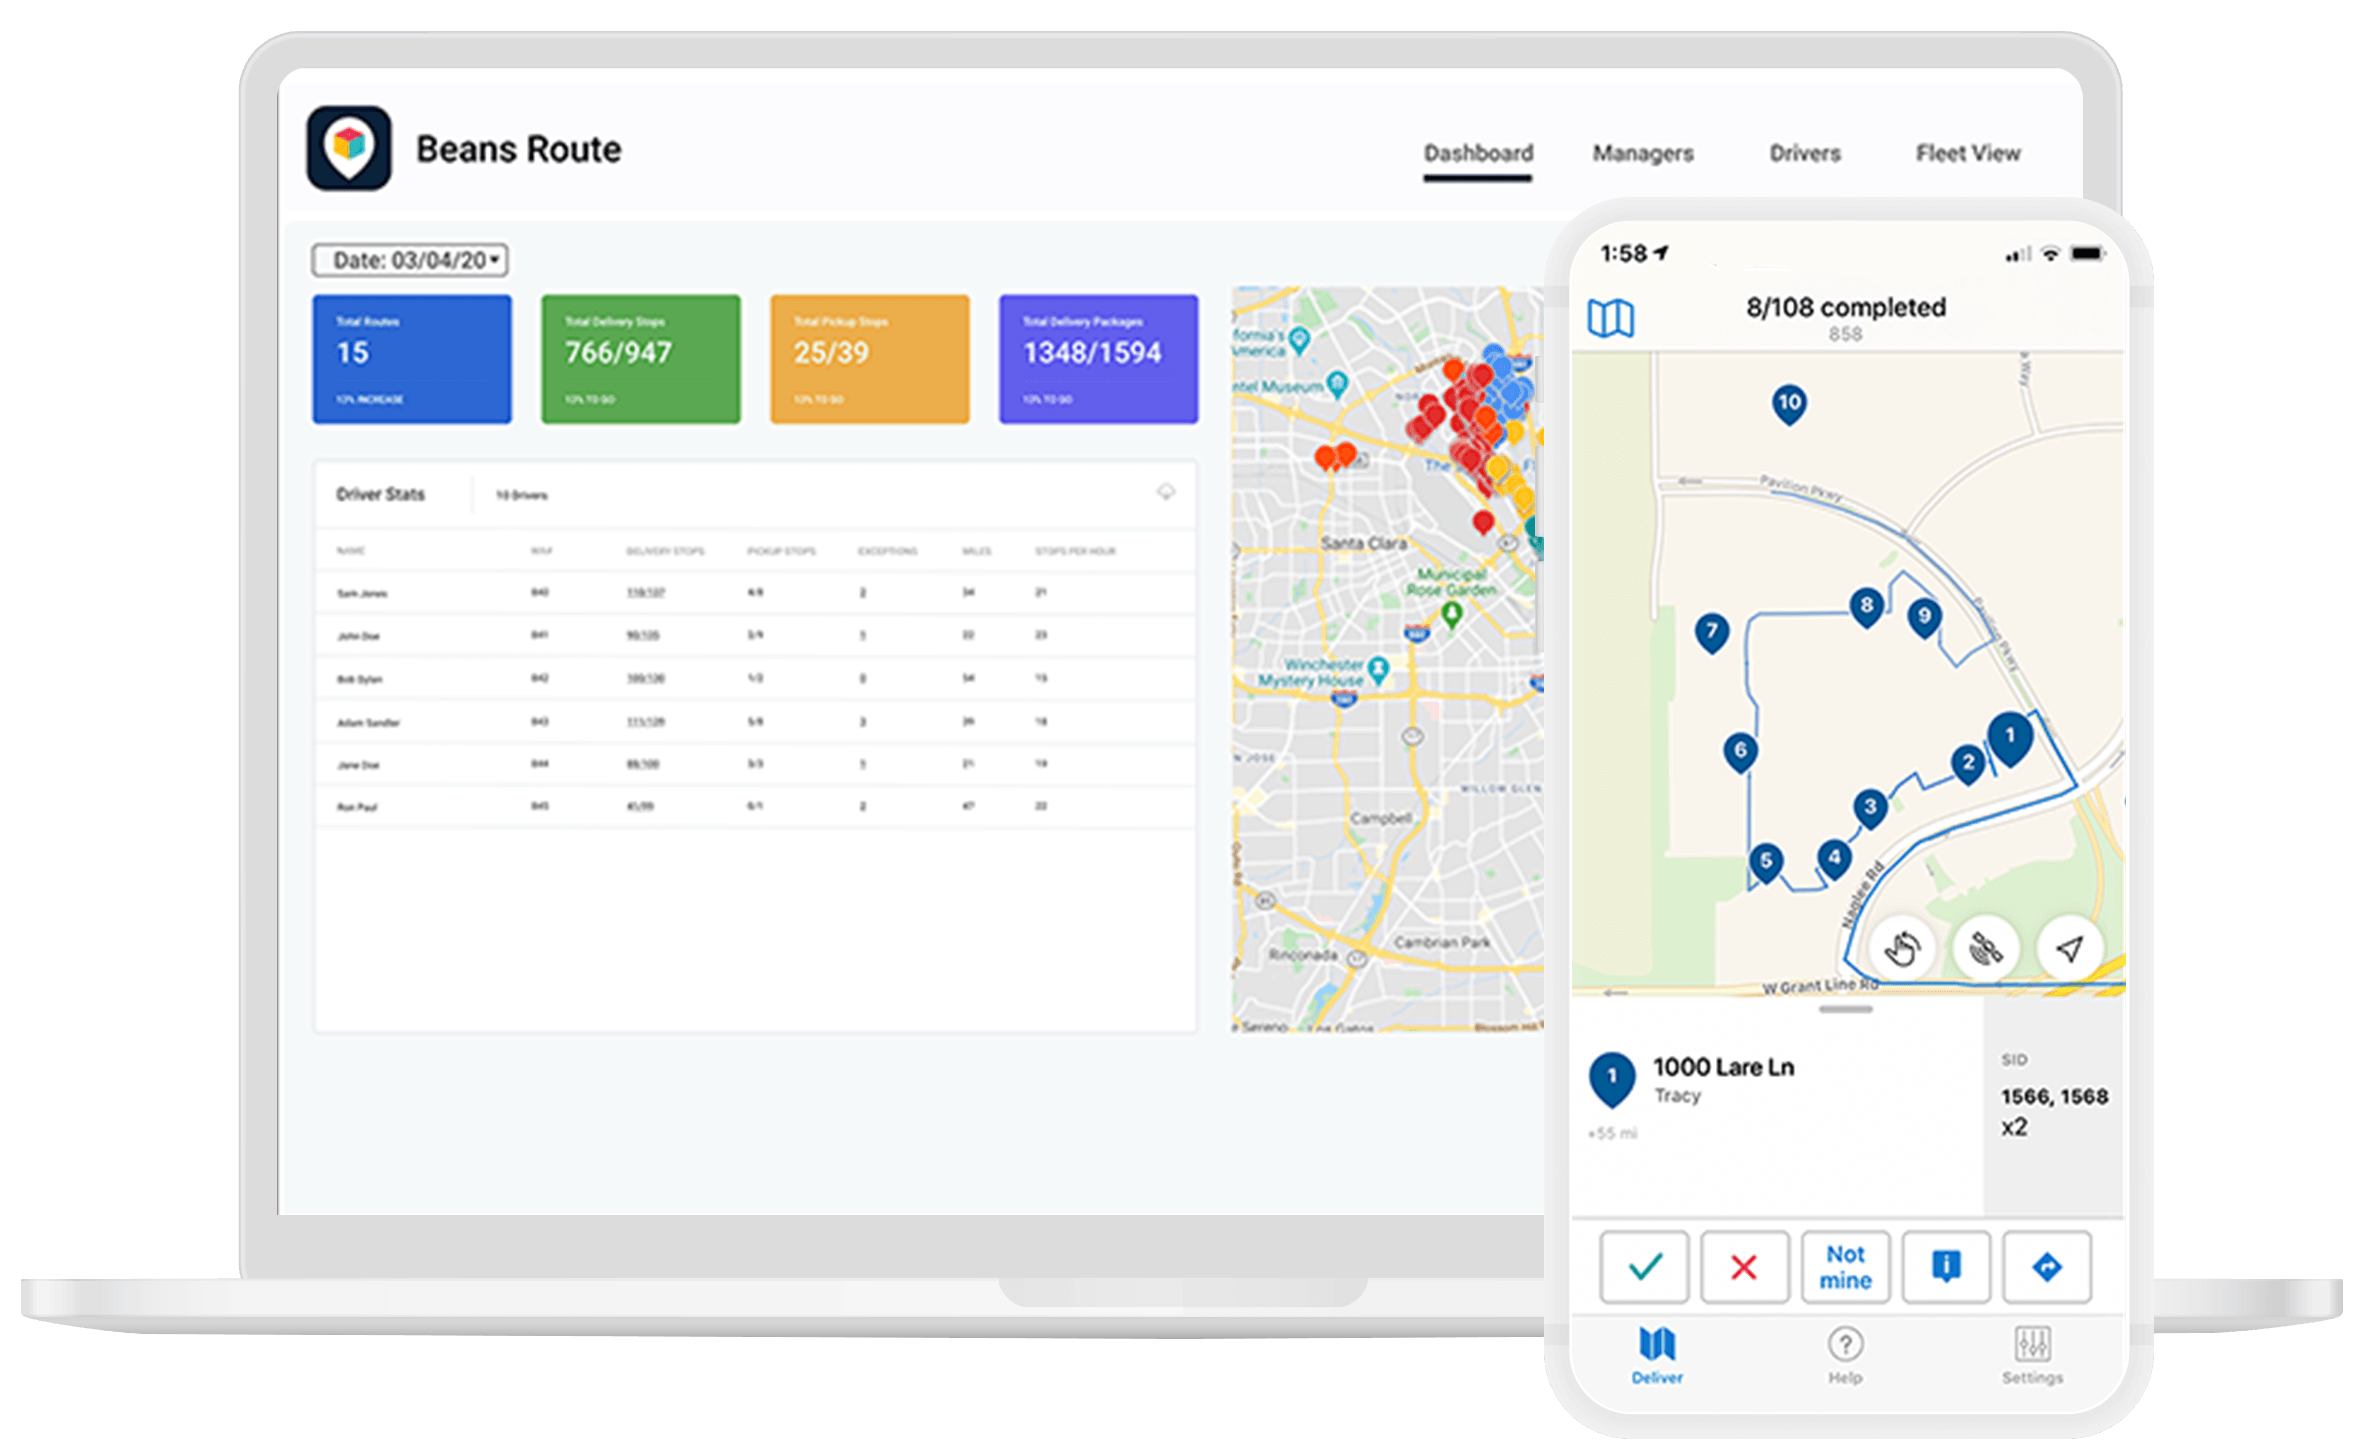Go to the Drivers tab

click(1804, 154)
